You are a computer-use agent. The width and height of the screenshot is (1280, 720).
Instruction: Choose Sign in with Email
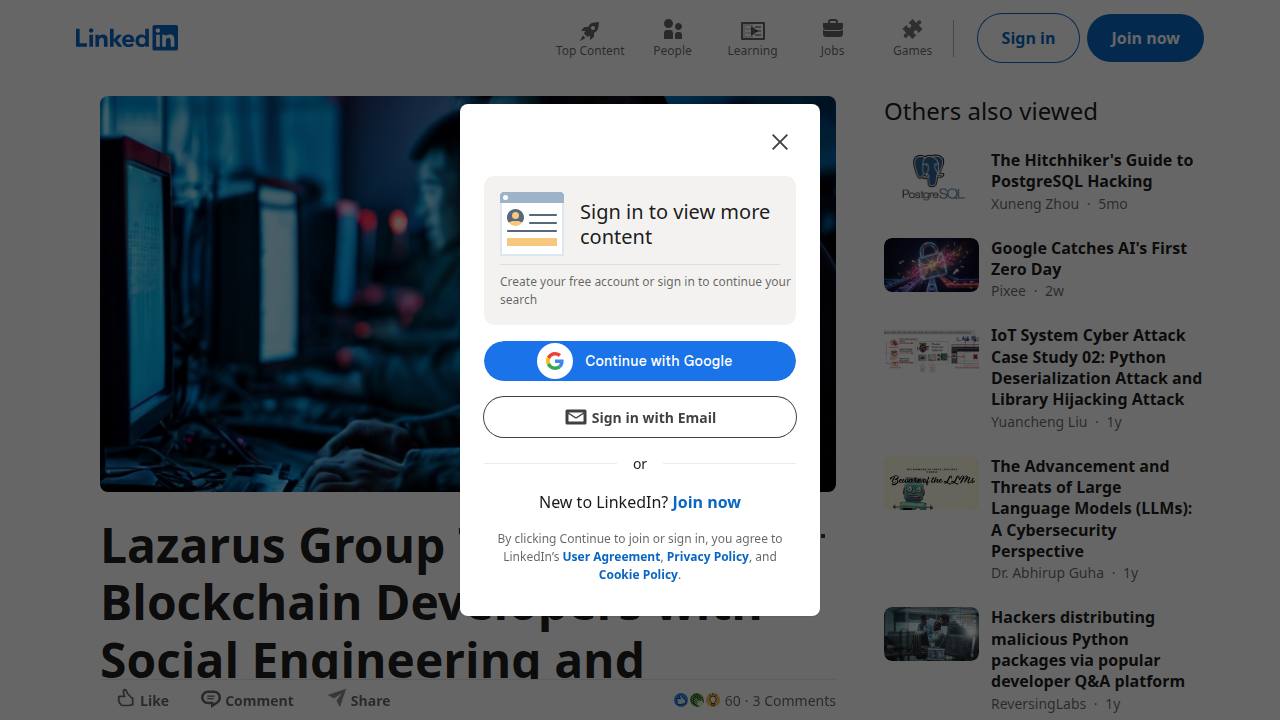[x=640, y=417]
